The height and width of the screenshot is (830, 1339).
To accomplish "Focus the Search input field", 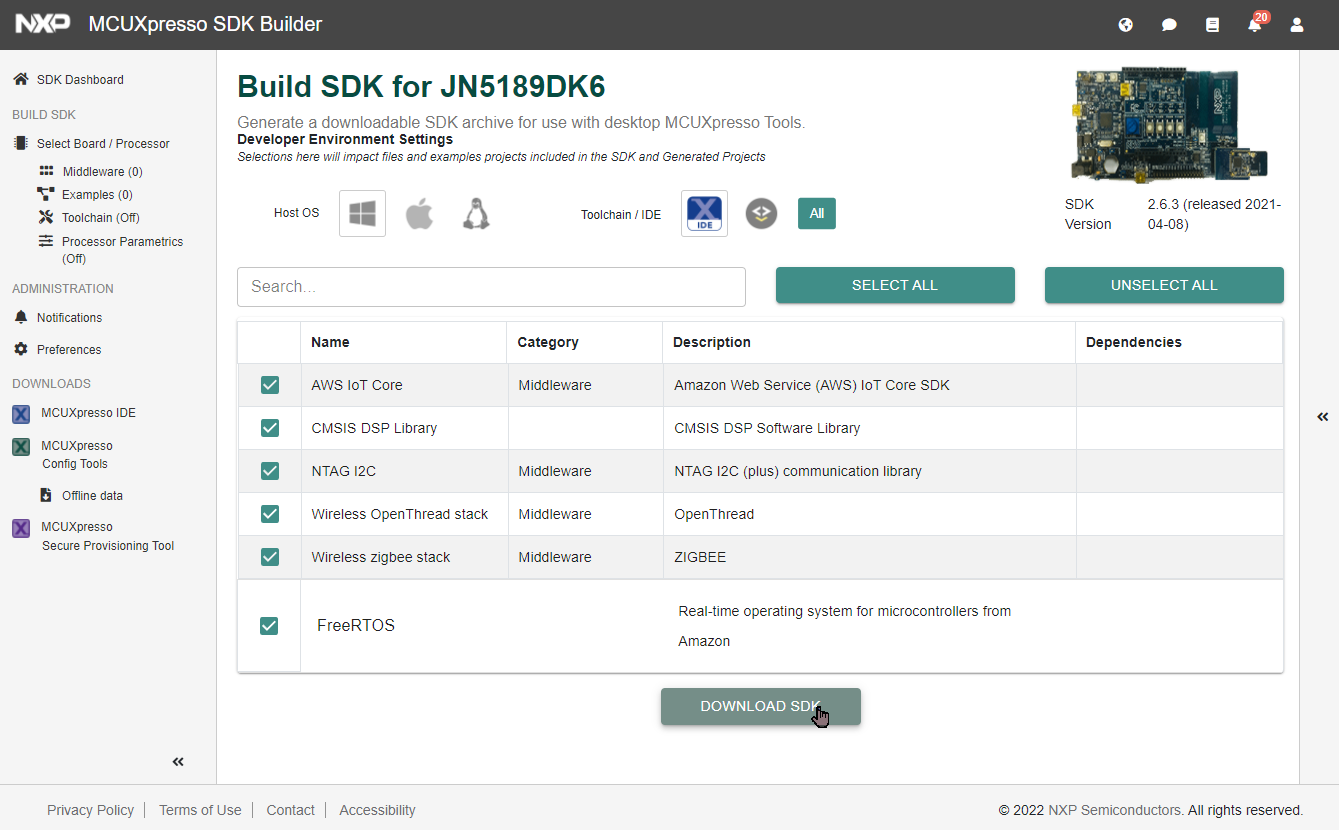I will (x=491, y=287).
